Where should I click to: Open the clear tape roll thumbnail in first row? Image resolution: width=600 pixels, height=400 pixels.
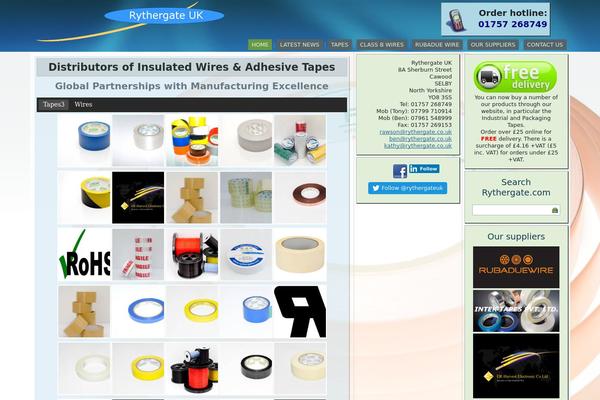(x=138, y=140)
